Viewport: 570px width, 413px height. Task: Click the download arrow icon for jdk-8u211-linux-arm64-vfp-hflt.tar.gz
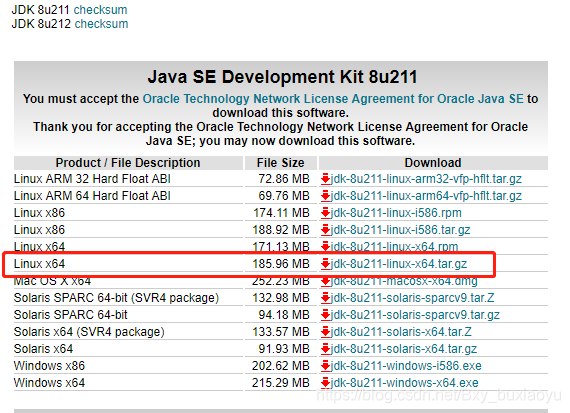[x=325, y=196]
